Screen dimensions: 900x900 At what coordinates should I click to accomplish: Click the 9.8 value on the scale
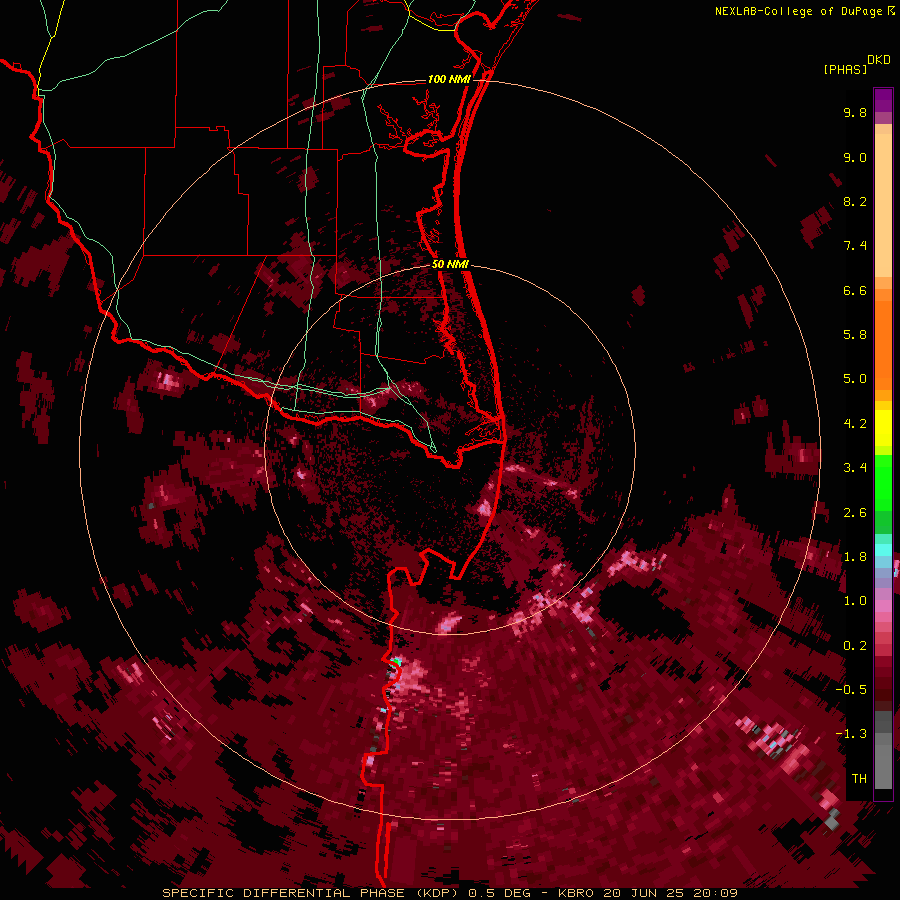click(855, 112)
